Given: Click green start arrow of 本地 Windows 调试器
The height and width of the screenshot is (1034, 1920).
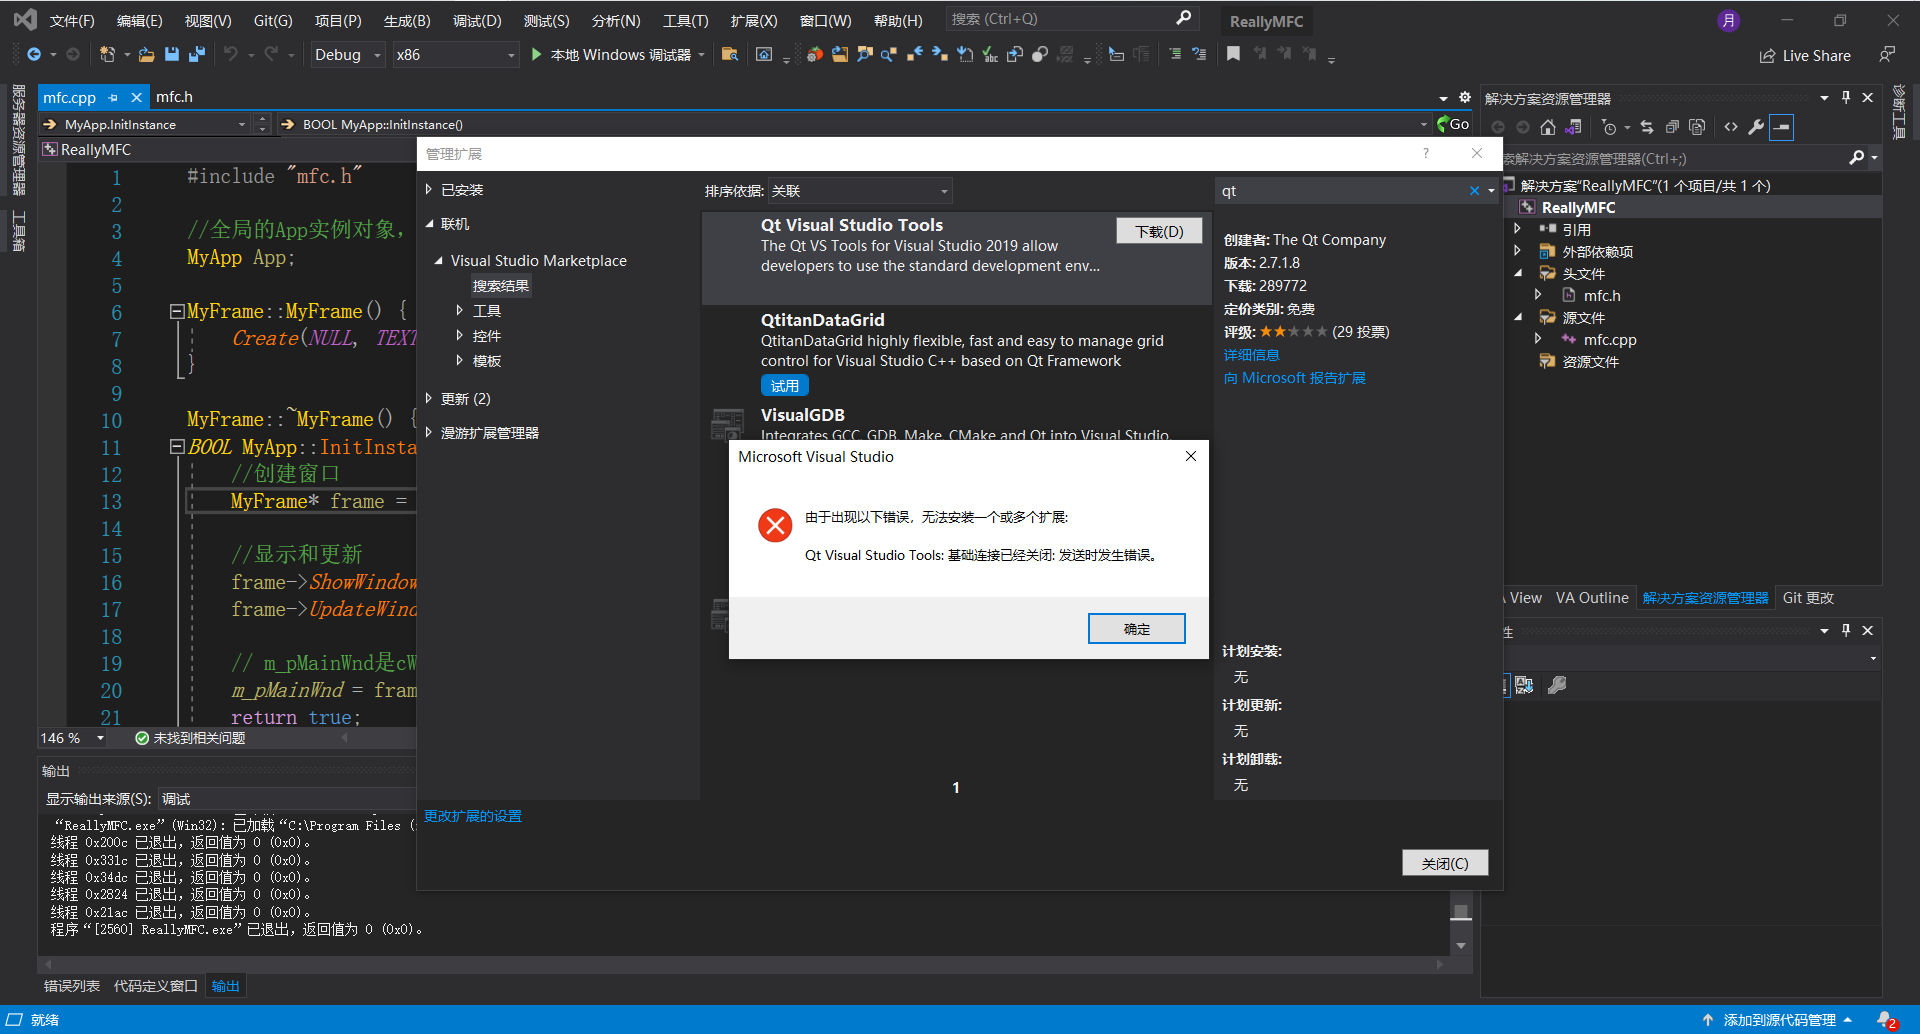Looking at the screenshot, I should (537, 55).
